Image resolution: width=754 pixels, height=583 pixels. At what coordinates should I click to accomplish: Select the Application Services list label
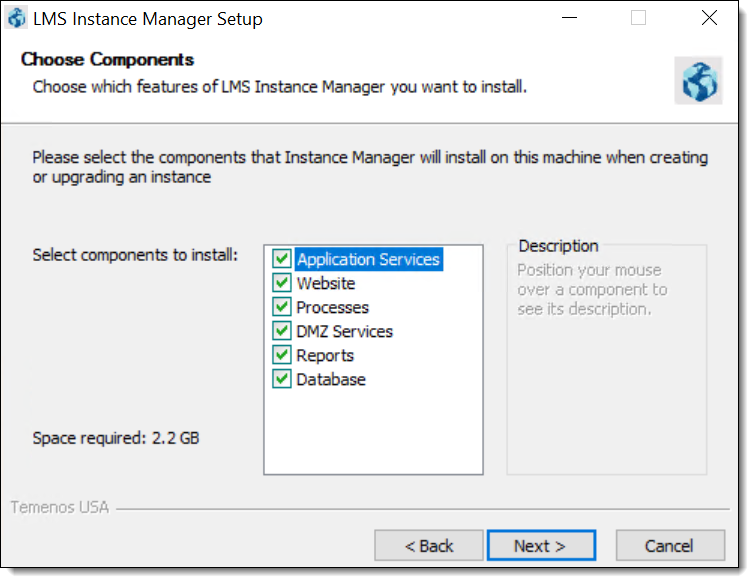[x=369, y=259]
